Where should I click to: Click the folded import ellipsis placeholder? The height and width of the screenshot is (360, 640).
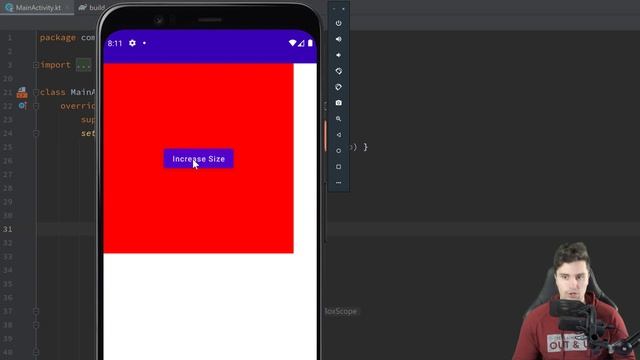(x=84, y=65)
